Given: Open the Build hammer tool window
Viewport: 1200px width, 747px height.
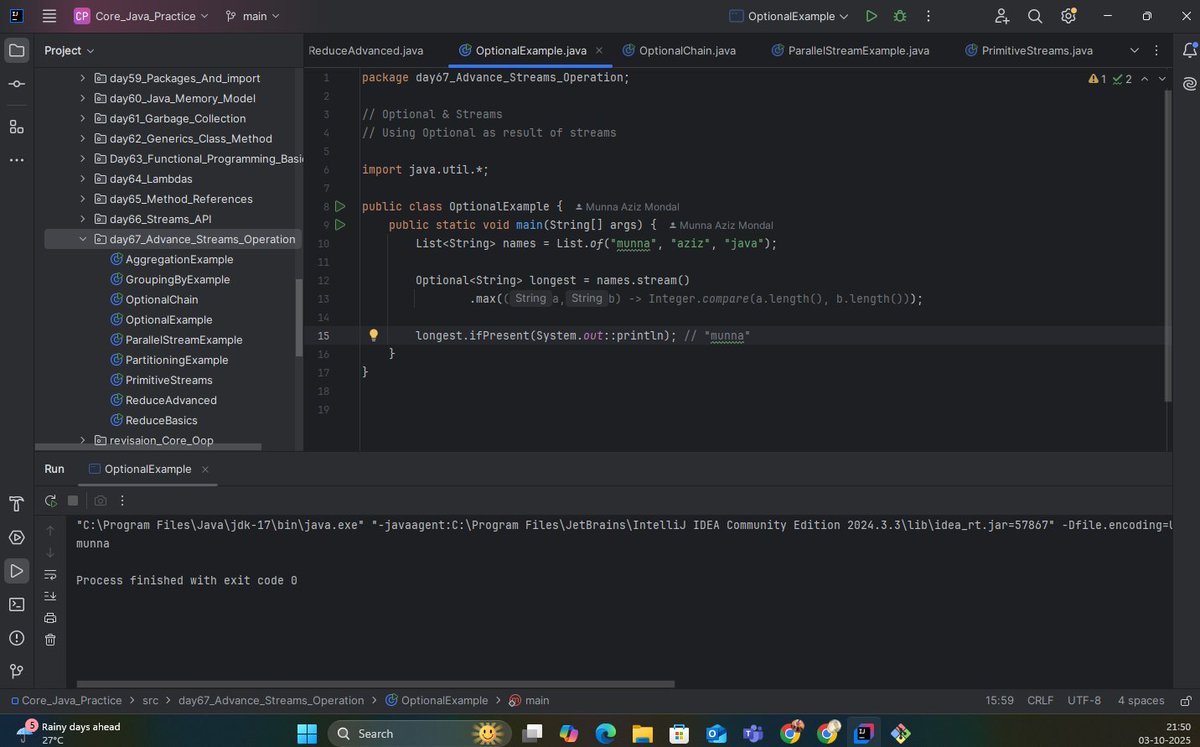Looking at the screenshot, I should pos(16,502).
